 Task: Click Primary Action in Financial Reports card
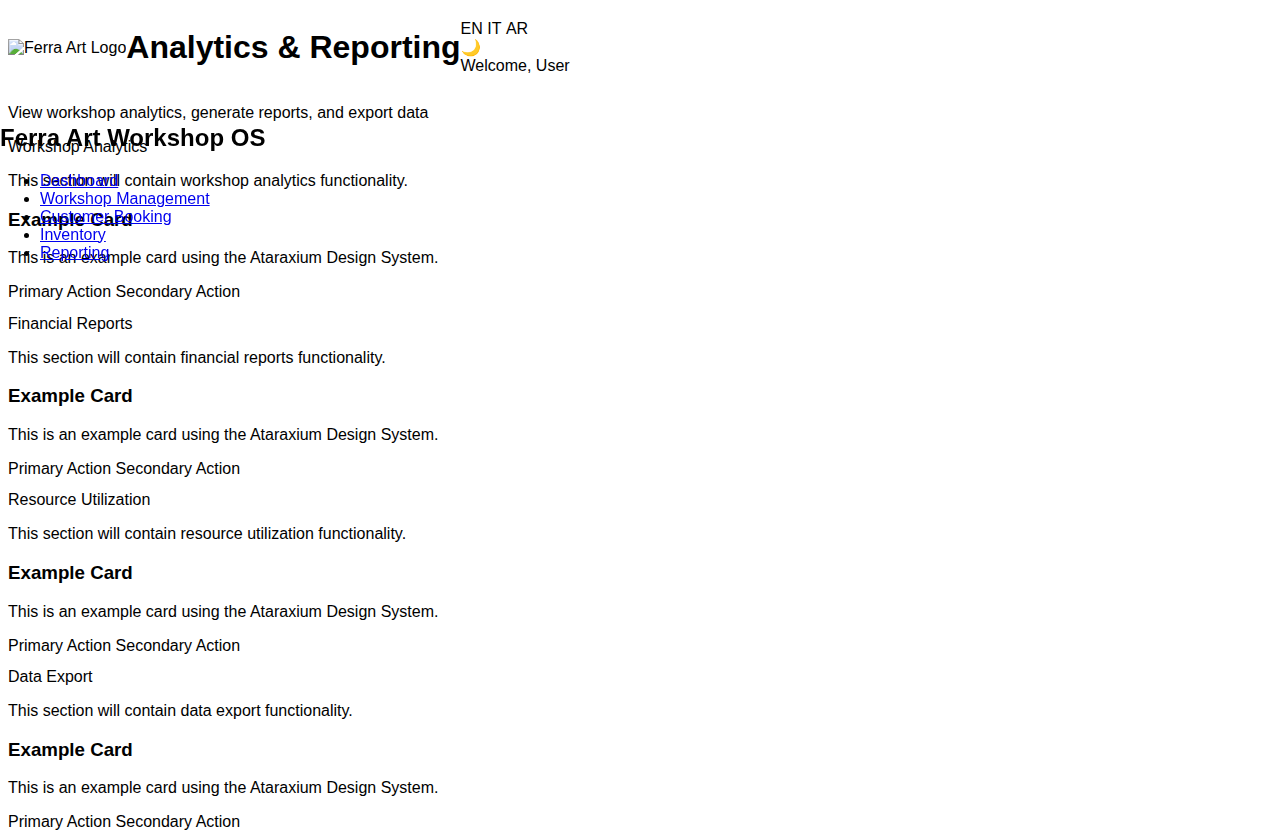[x=59, y=469]
